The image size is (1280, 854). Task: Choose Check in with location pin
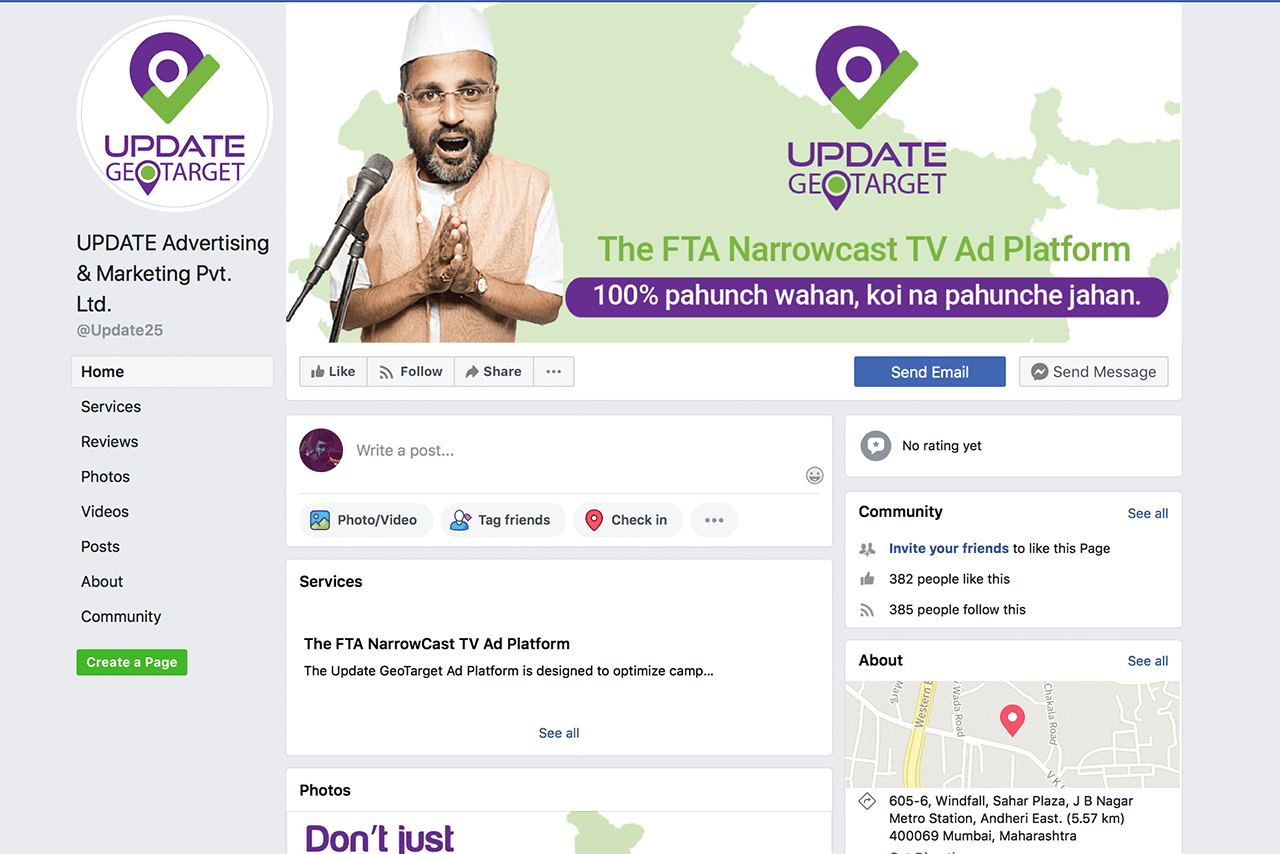tap(628, 520)
